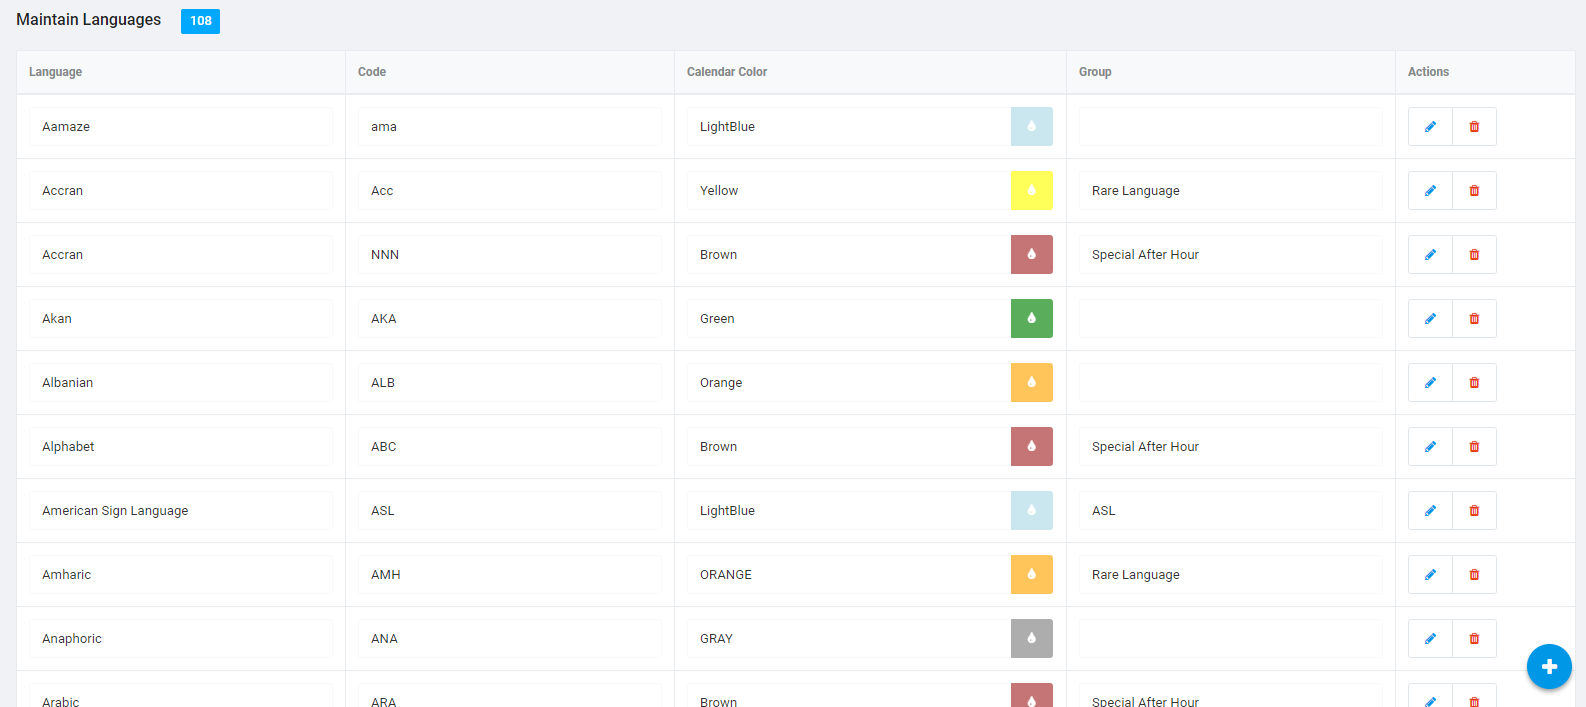Click the Anaphoric language name field
This screenshot has height=707, width=1586.
(x=181, y=639)
